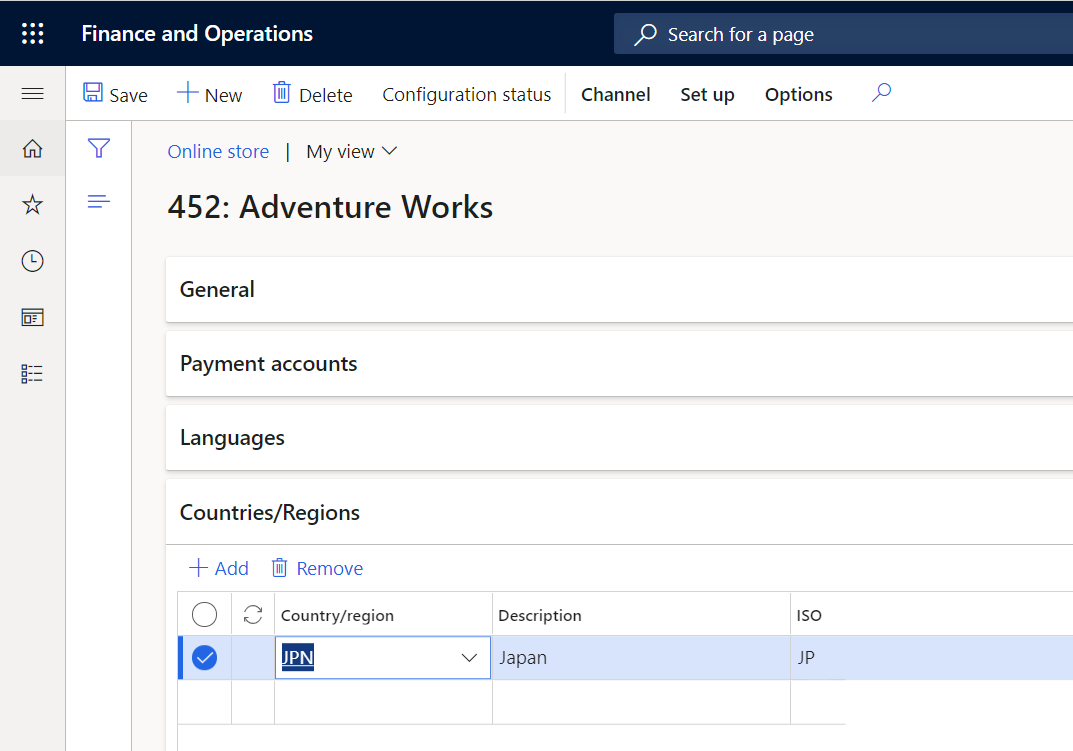Add a new country row
This screenshot has width=1073, height=751.
coord(218,567)
